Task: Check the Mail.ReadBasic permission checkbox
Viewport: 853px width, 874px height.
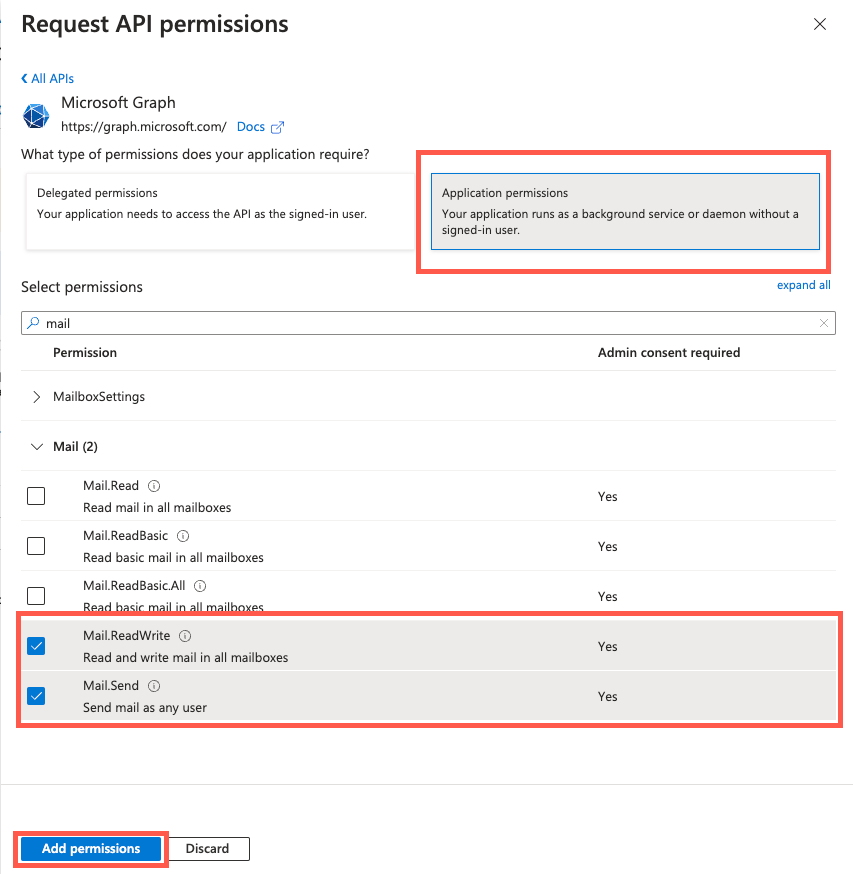Action: (36, 546)
